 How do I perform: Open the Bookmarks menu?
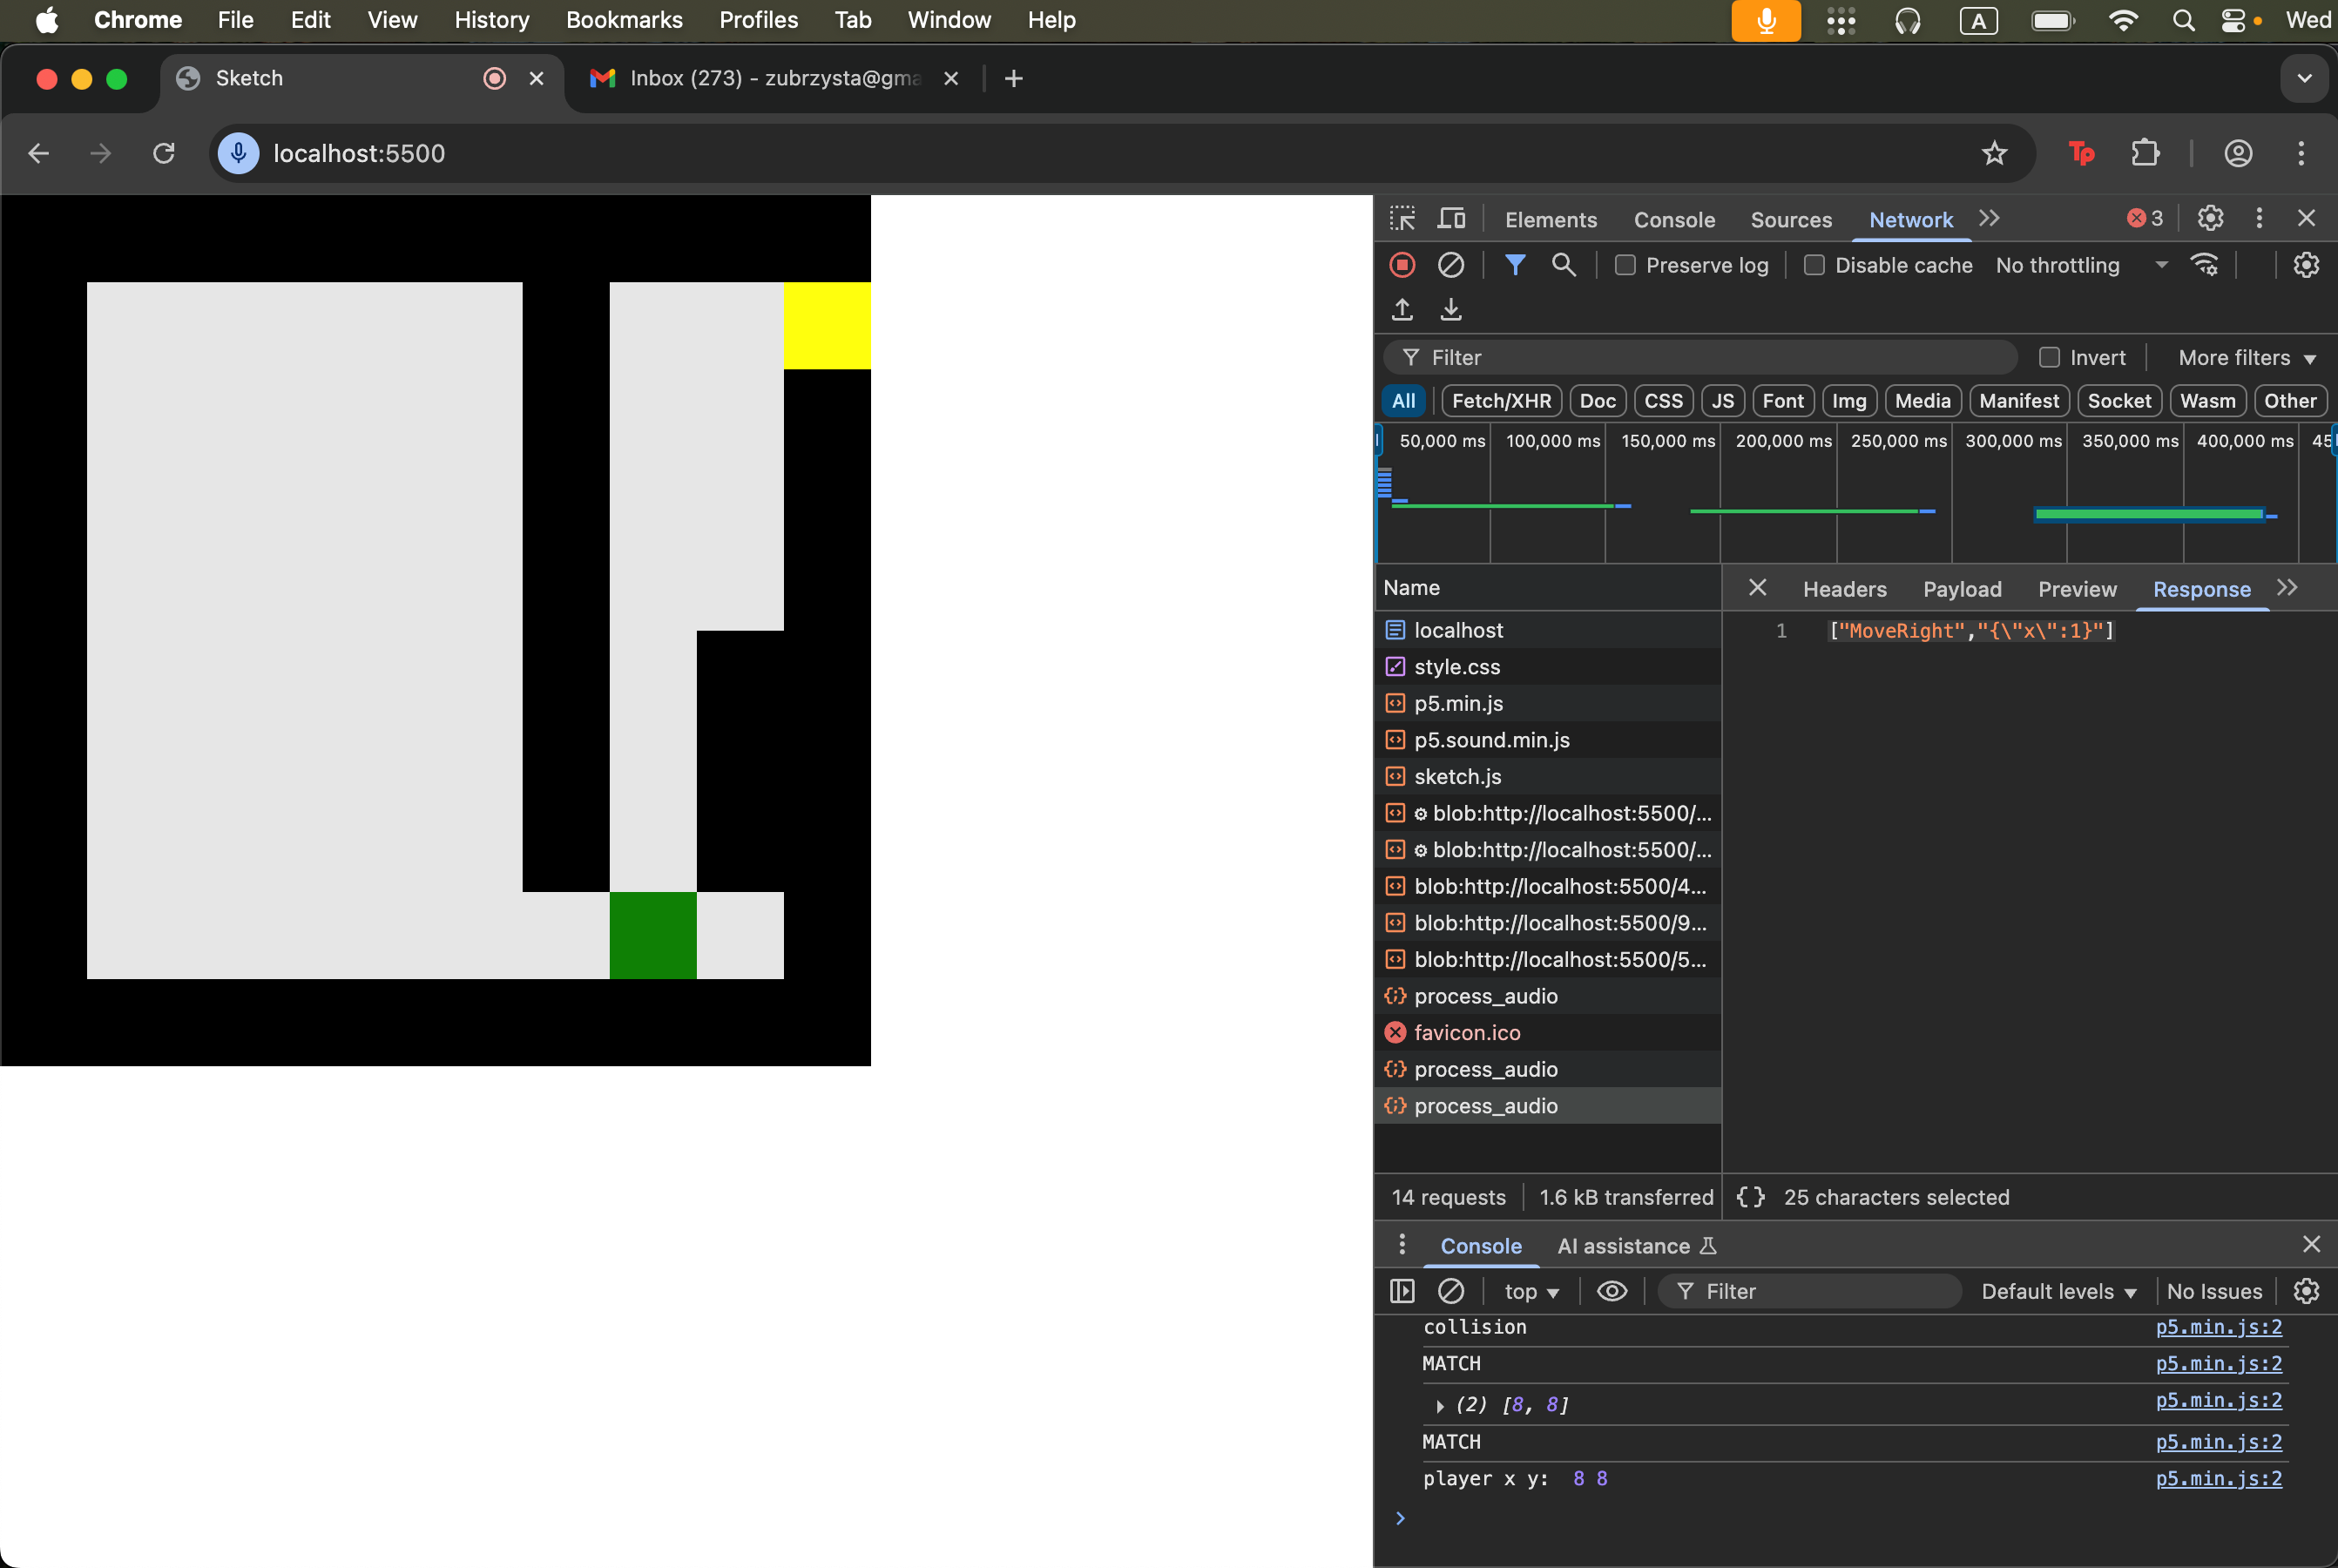pos(624,20)
